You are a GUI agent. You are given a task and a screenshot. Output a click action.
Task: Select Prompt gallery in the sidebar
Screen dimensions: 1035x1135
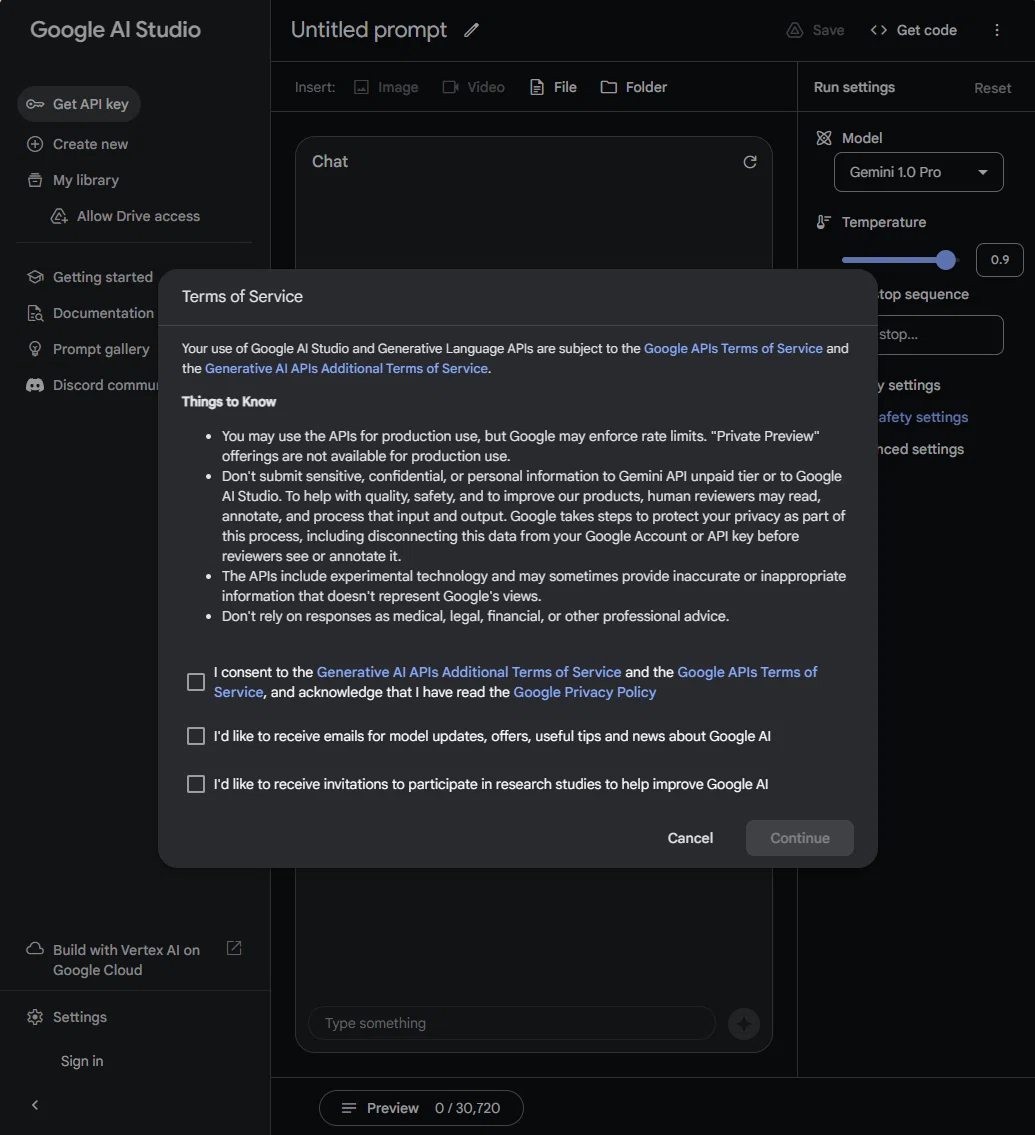click(101, 349)
